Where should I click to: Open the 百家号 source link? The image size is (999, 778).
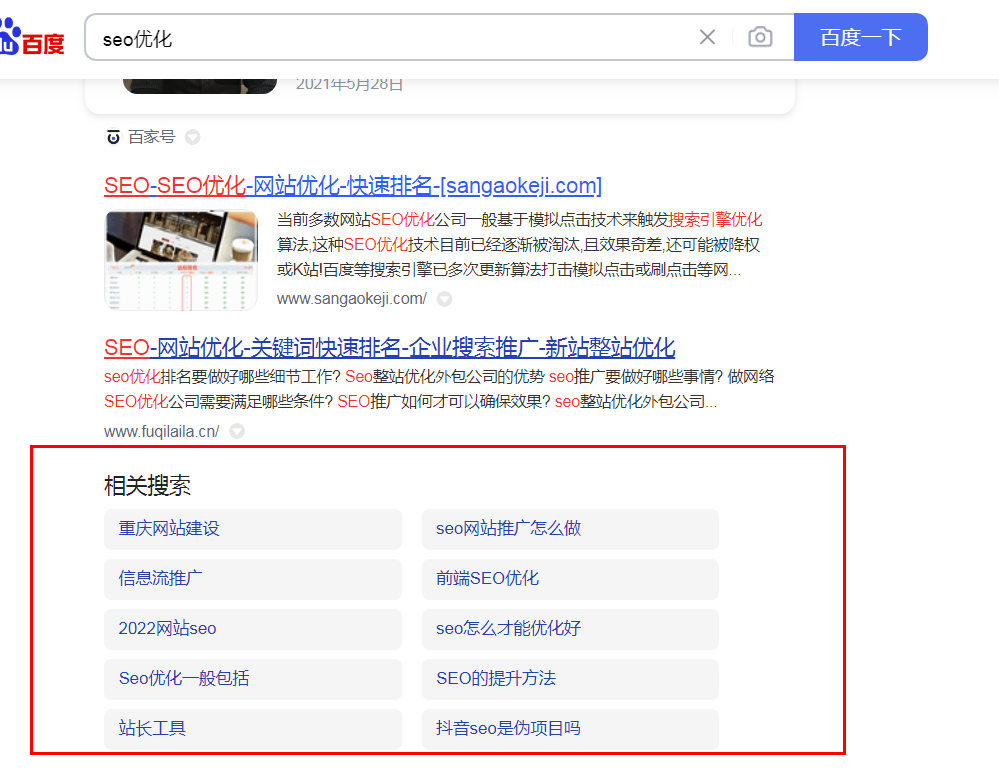[152, 137]
